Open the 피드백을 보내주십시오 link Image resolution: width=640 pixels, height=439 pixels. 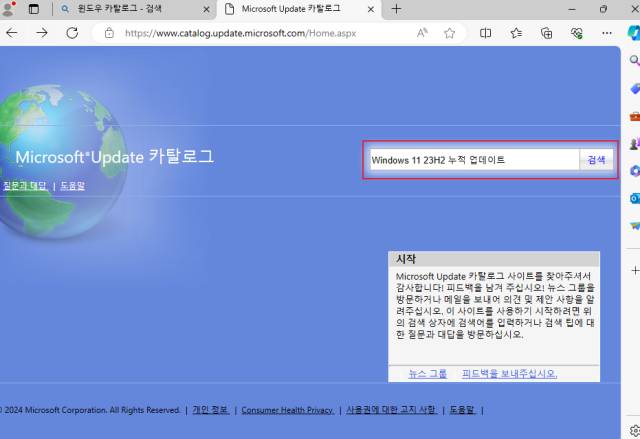click(509, 374)
